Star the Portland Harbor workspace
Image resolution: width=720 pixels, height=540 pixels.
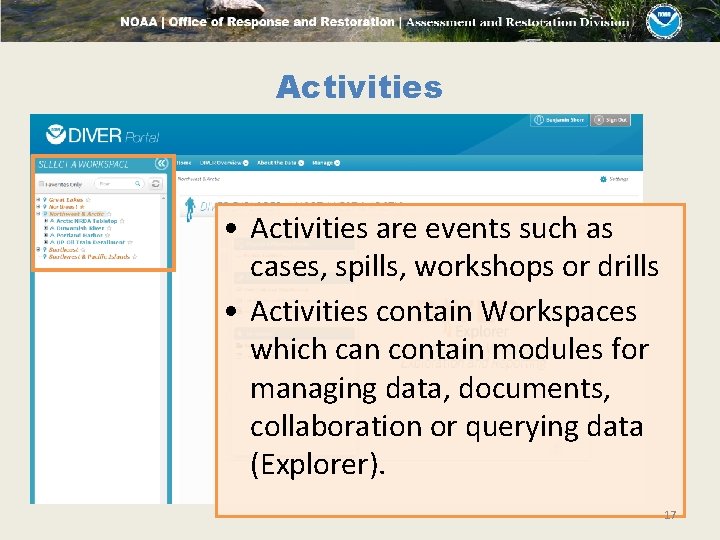(x=107, y=235)
